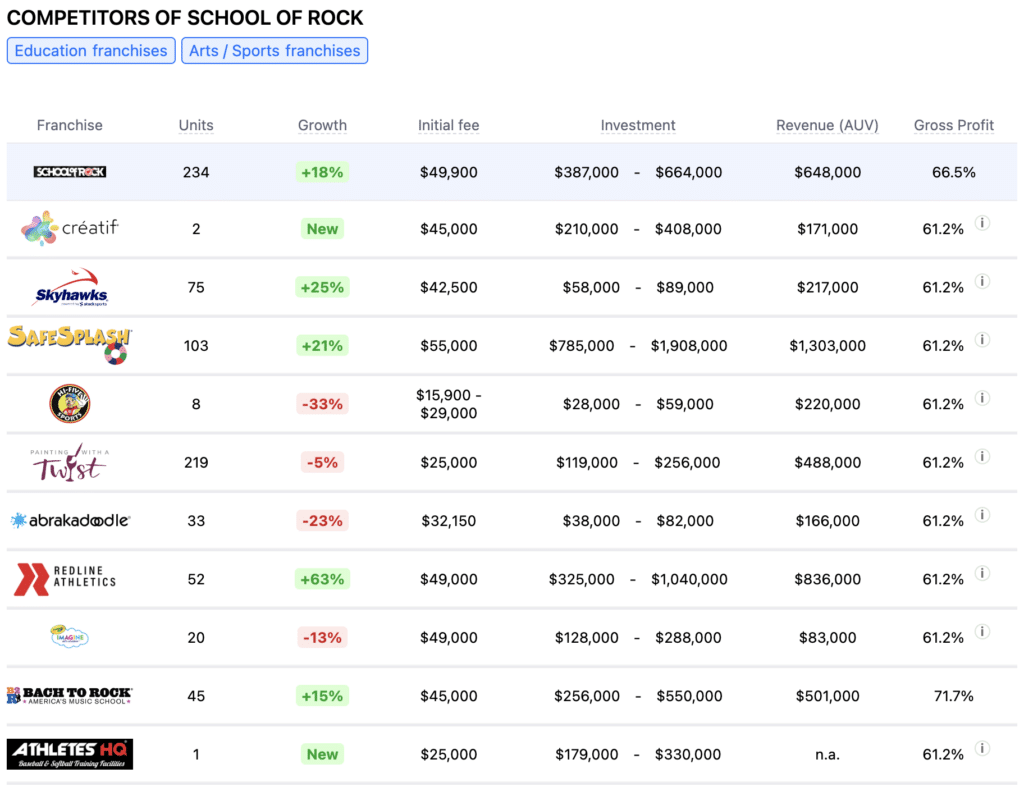1024x796 pixels.
Task: Click the n.a. revenue value
Action: pos(827,755)
